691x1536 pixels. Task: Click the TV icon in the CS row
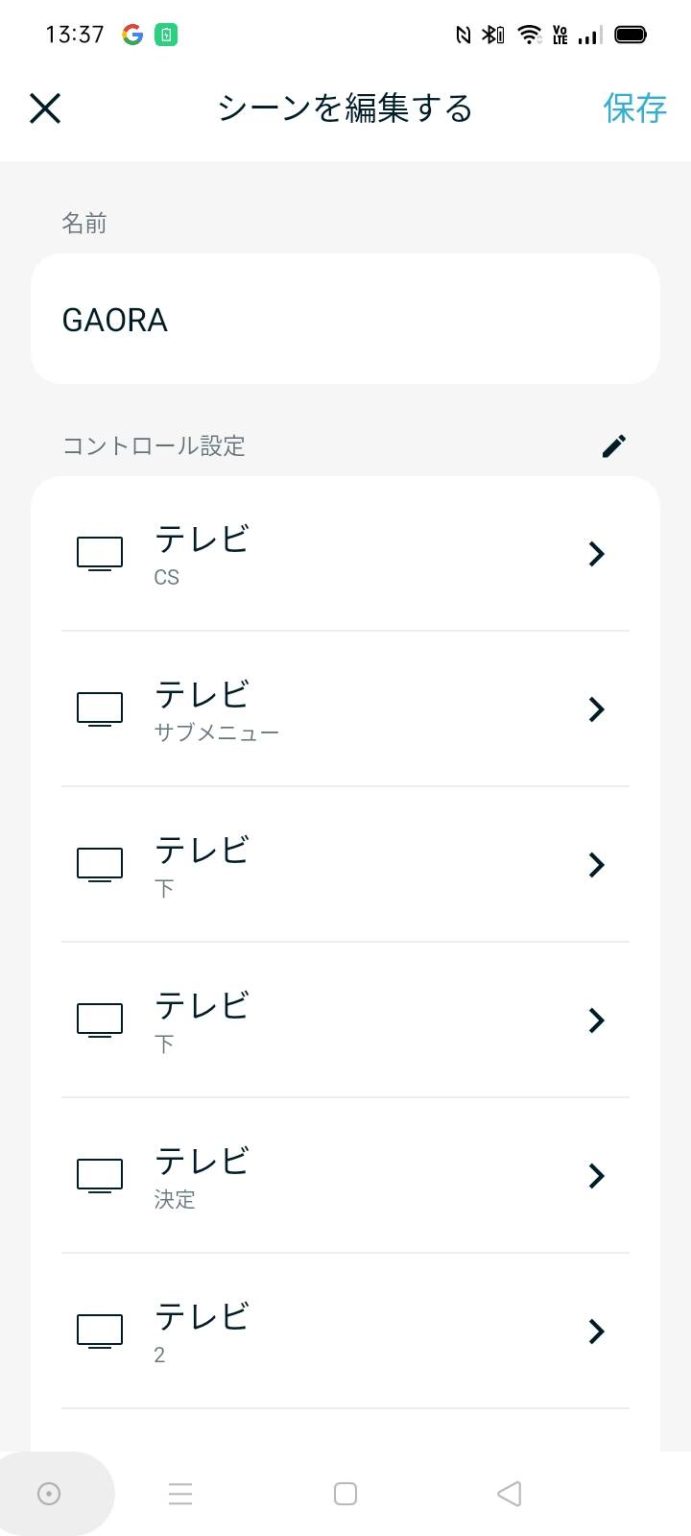100,554
